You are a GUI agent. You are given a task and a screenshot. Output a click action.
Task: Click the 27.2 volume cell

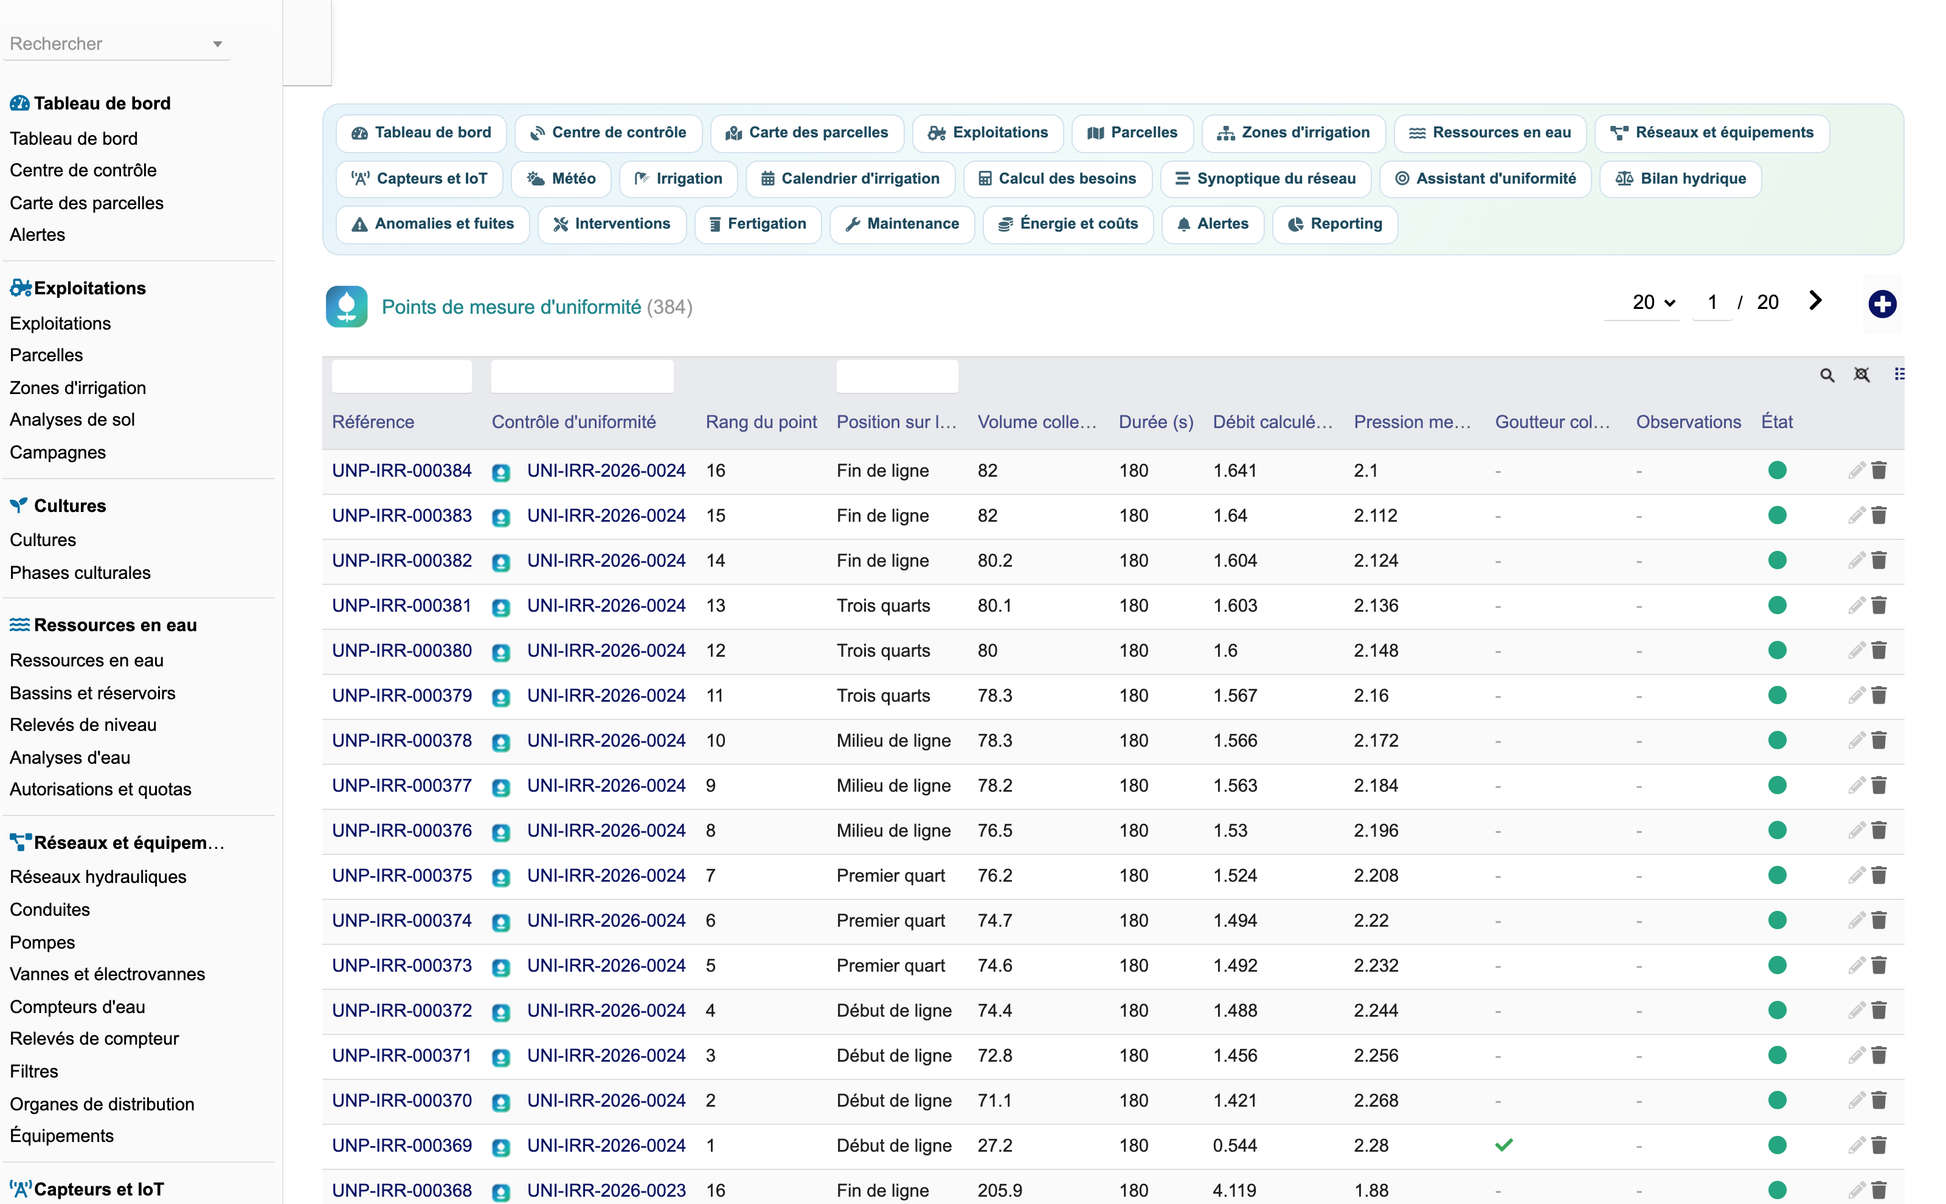click(x=994, y=1145)
